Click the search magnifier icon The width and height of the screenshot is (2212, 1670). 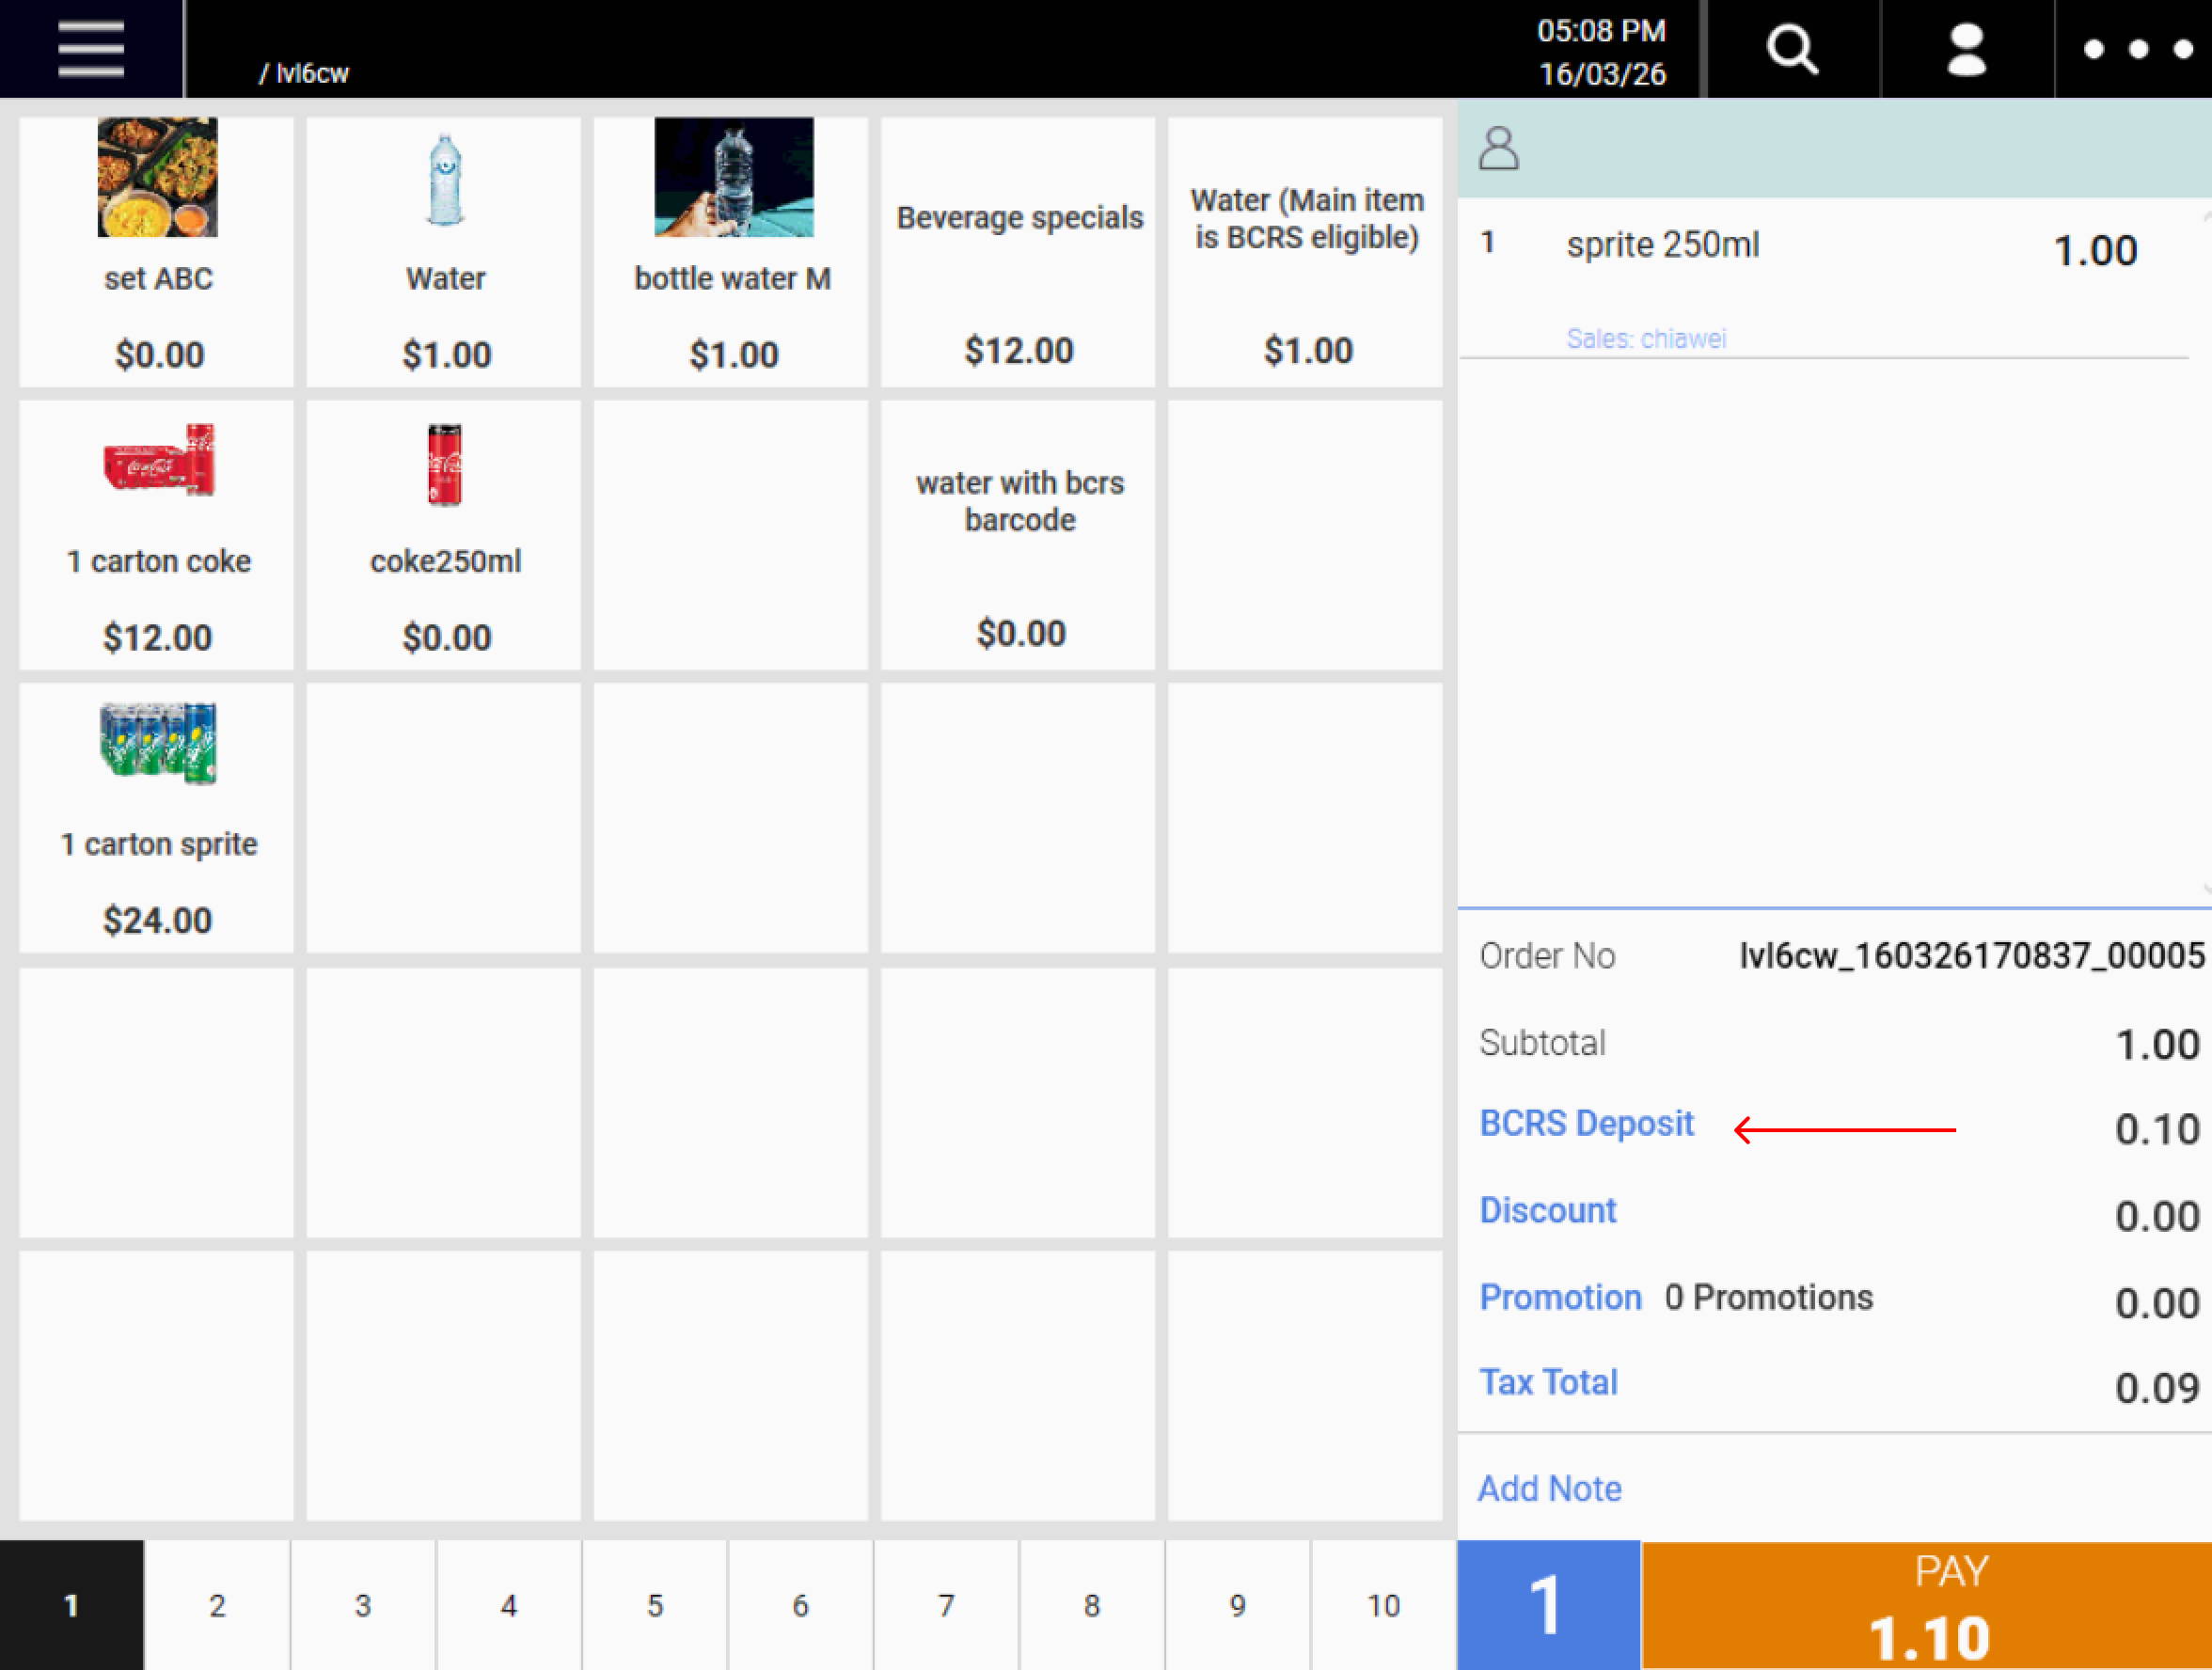(x=1791, y=49)
